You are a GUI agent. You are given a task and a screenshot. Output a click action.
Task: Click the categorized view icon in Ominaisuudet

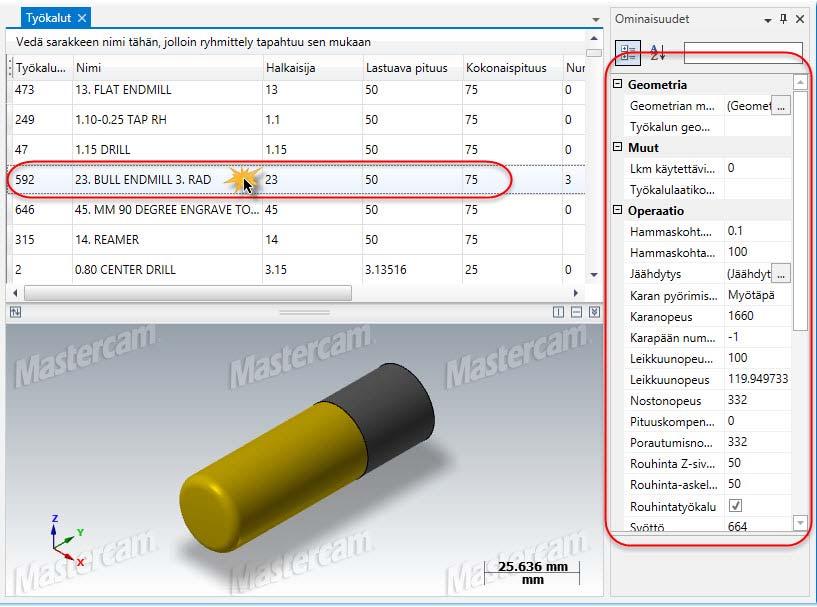[628, 53]
